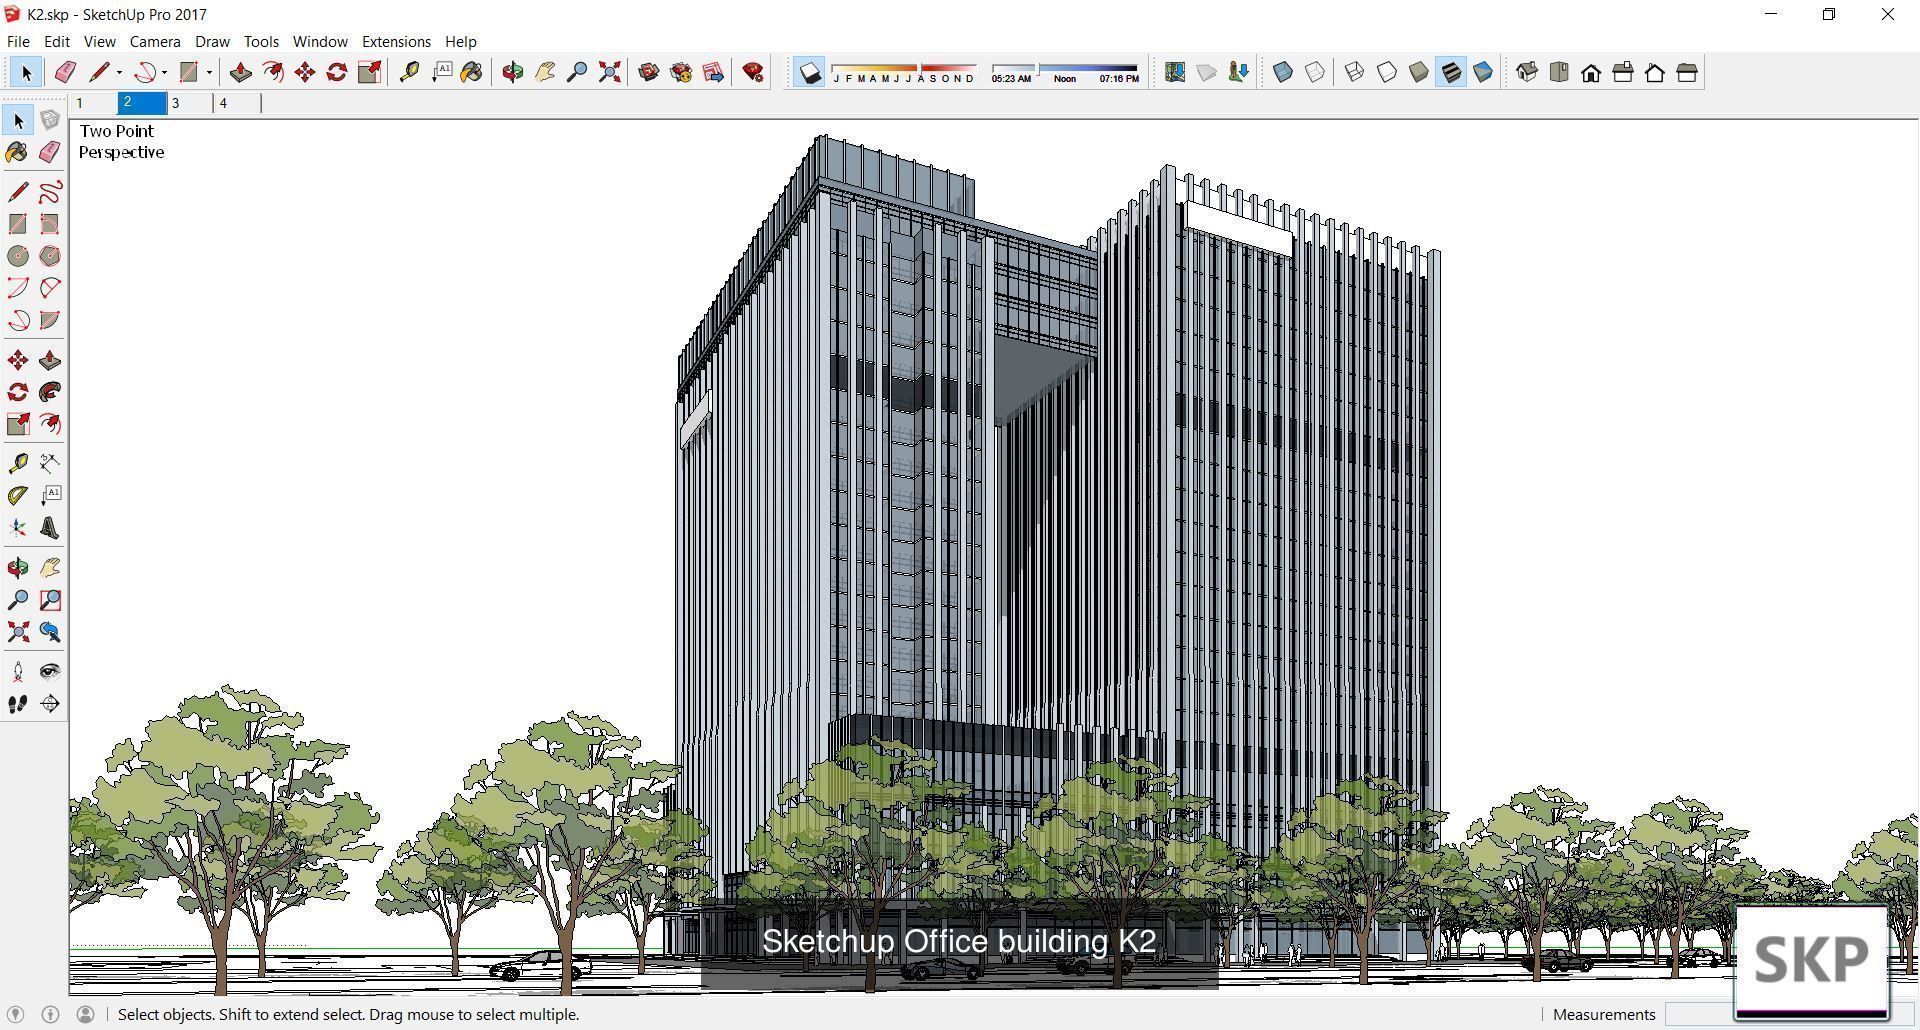Viewport: 1920px width, 1030px height.
Task: Return to Previous camera view
Action: coord(50,632)
